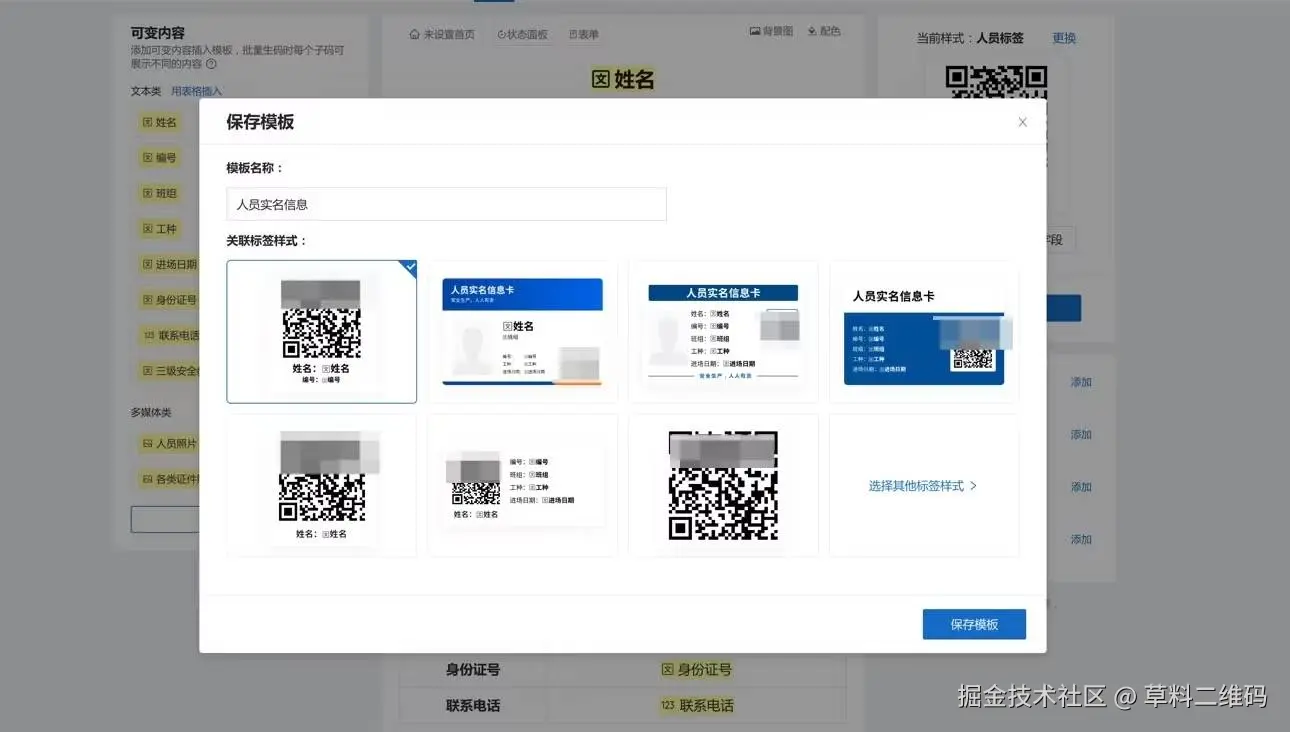Insert the 各类证件 multimedia tag
Image resolution: width=1290 pixels, height=732 pixels.
point(168,479)
